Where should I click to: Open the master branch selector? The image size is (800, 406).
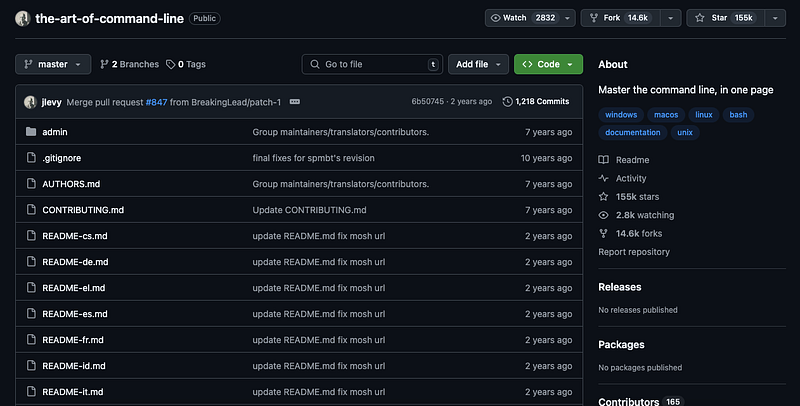53,64
